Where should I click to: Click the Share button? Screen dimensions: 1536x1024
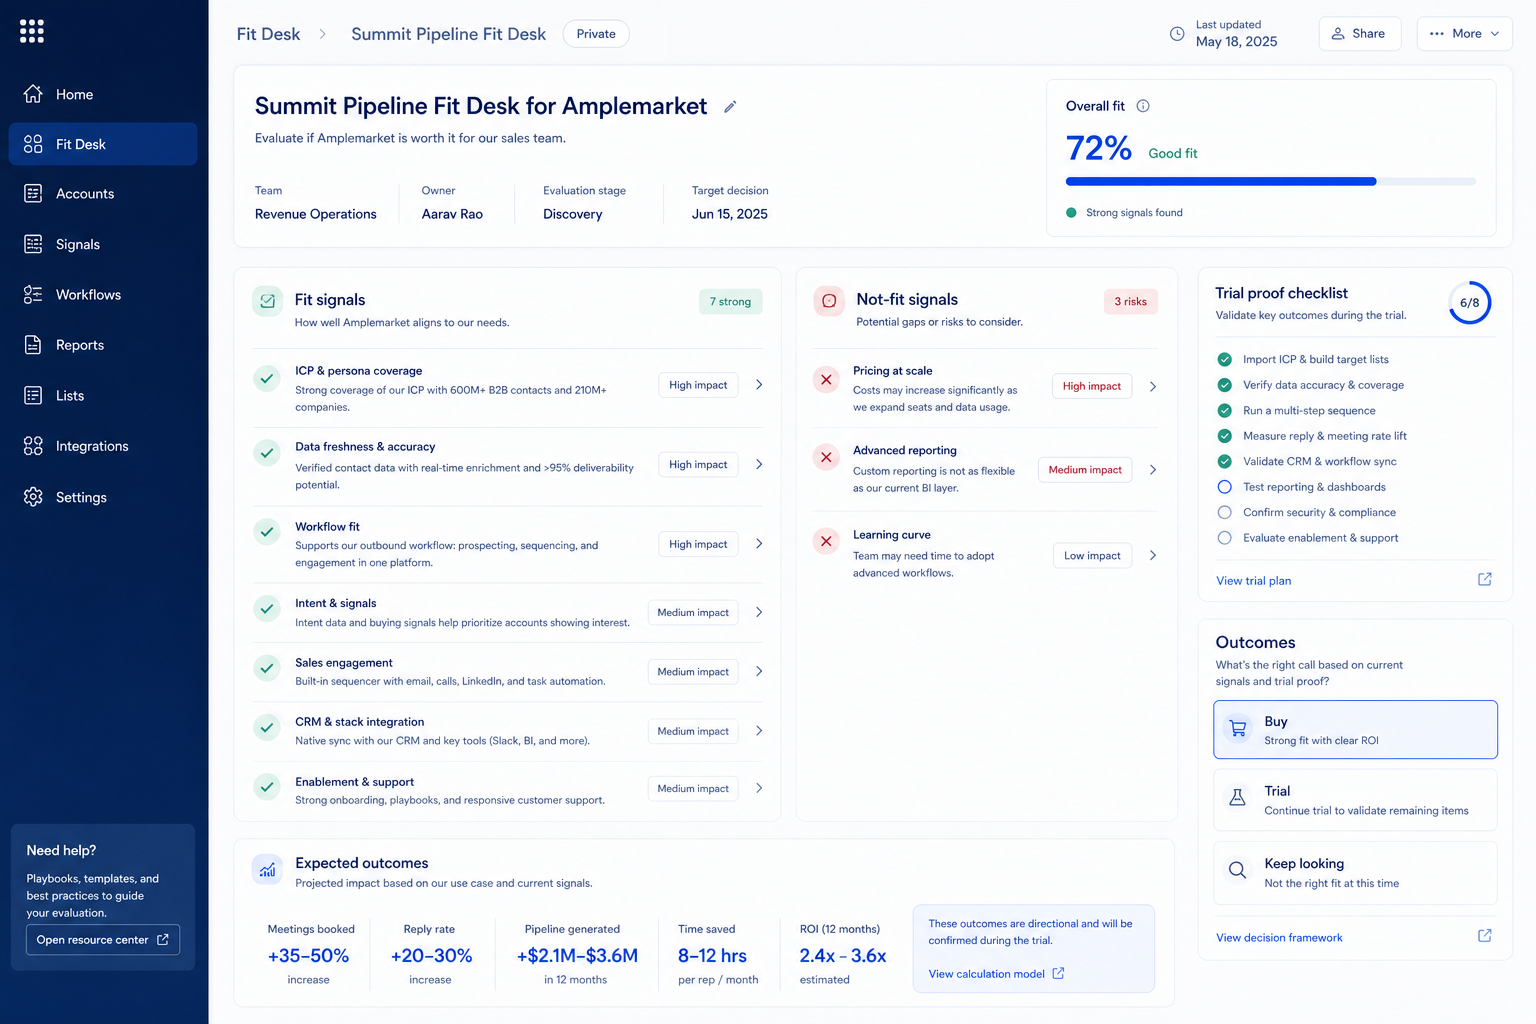tap(1360, 34)
